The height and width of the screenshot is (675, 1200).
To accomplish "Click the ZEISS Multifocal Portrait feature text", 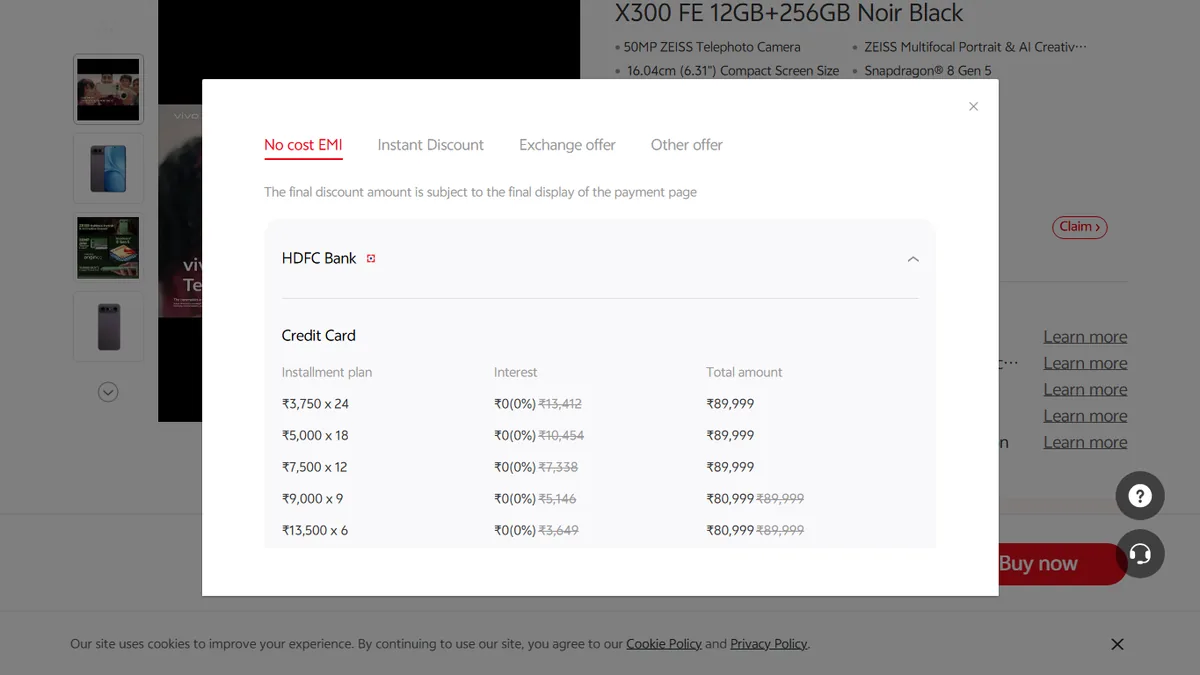I will (x=975, y=47).
